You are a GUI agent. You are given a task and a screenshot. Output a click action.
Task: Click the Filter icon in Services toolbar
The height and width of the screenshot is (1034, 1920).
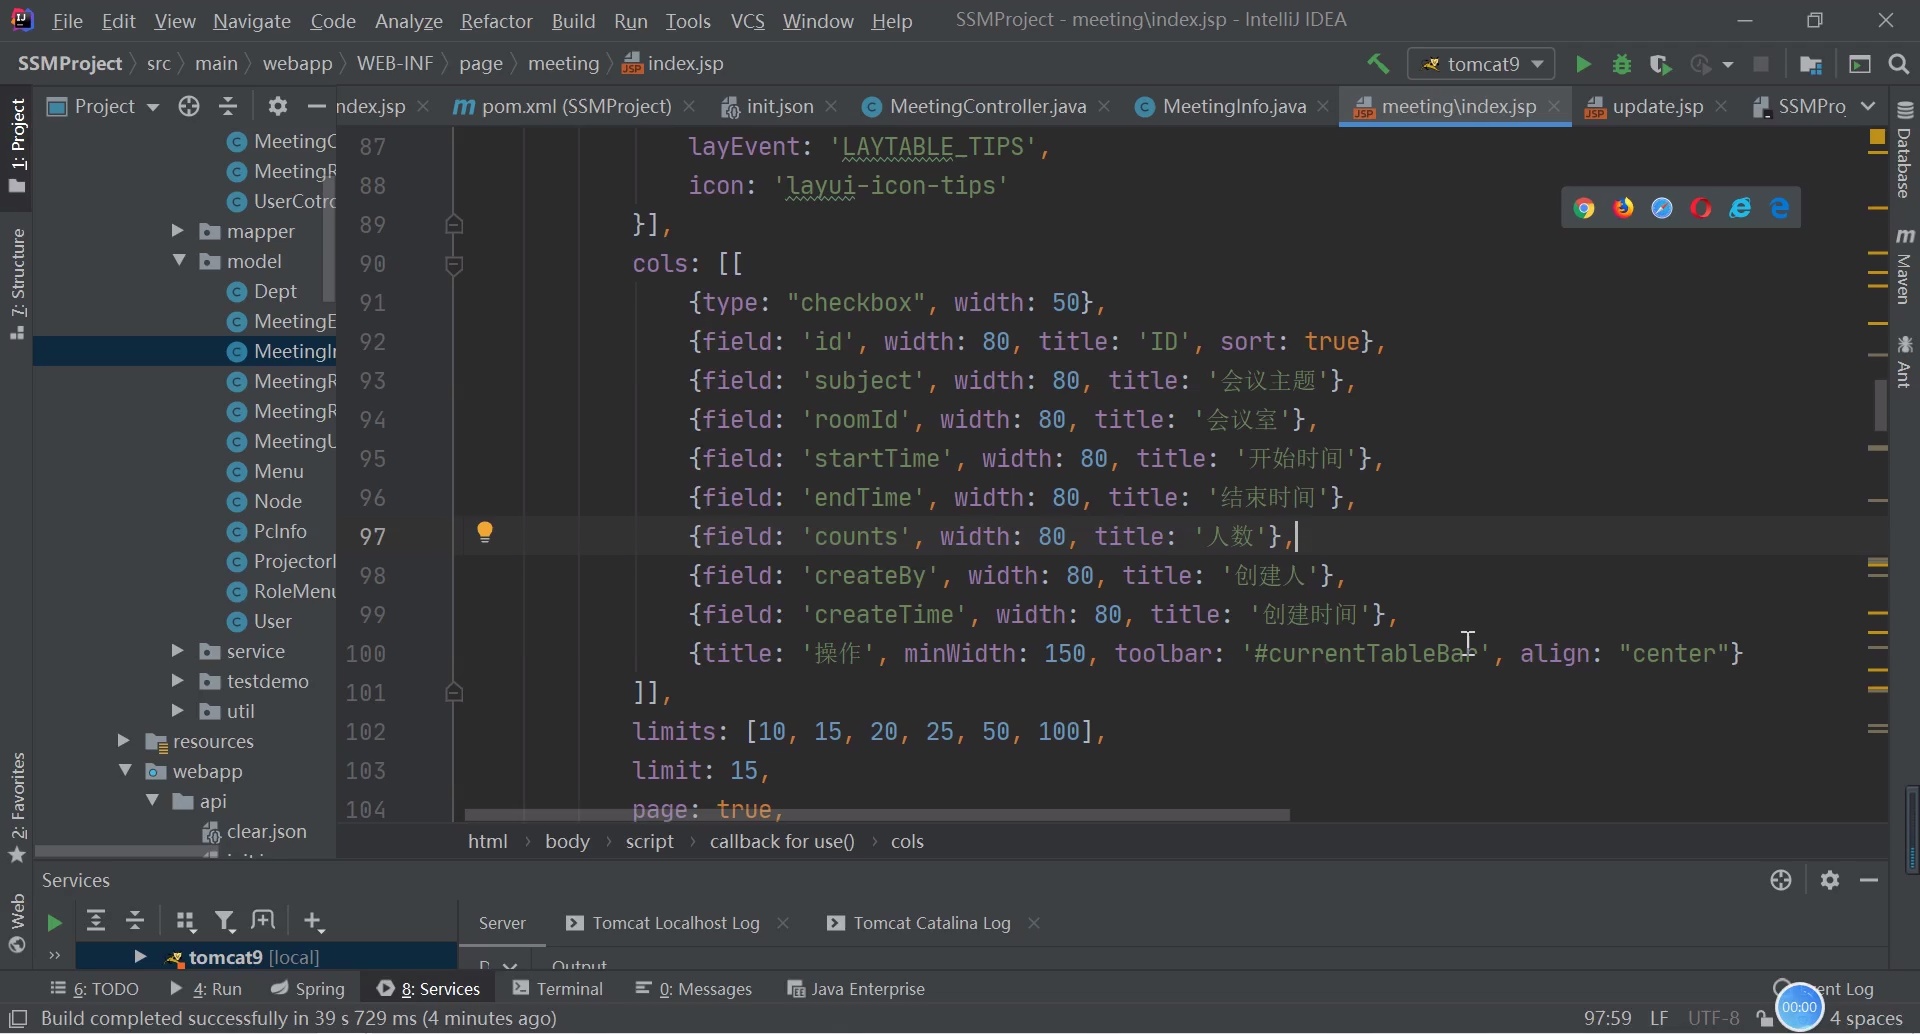tap(225, 921)
